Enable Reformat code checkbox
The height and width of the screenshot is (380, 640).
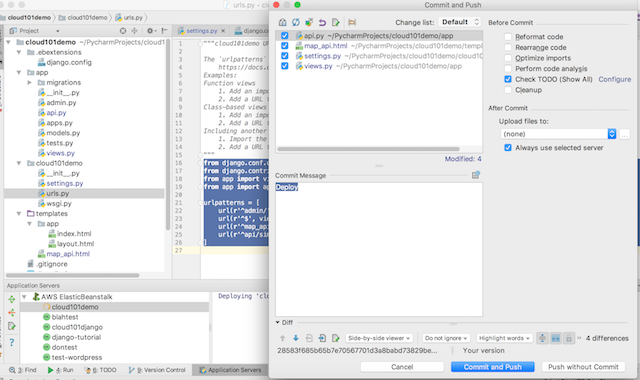pyautogui.click(x=508, y=37)
